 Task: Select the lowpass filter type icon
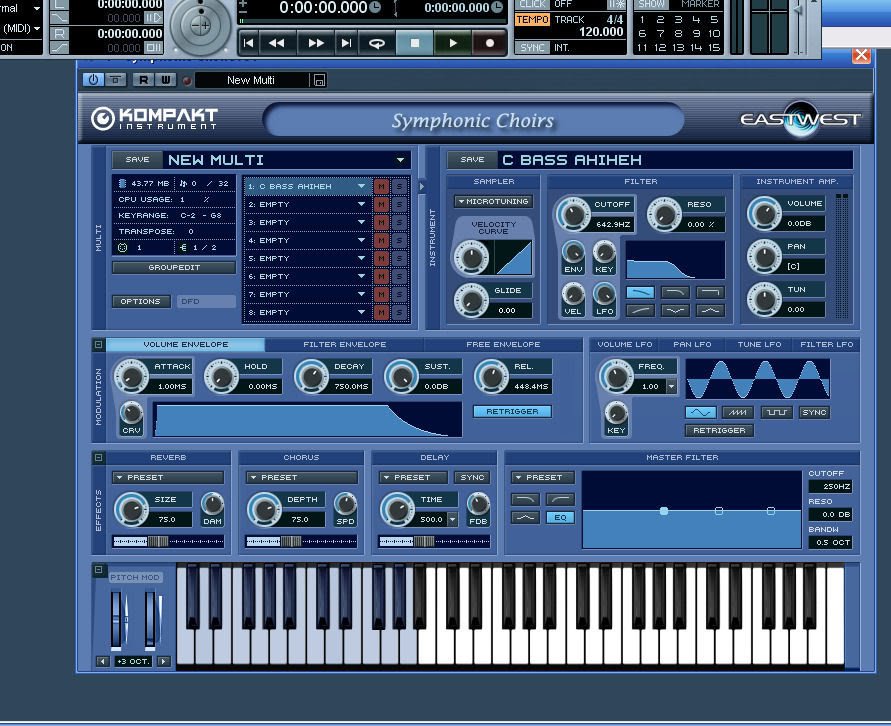(x=640, y=292)
